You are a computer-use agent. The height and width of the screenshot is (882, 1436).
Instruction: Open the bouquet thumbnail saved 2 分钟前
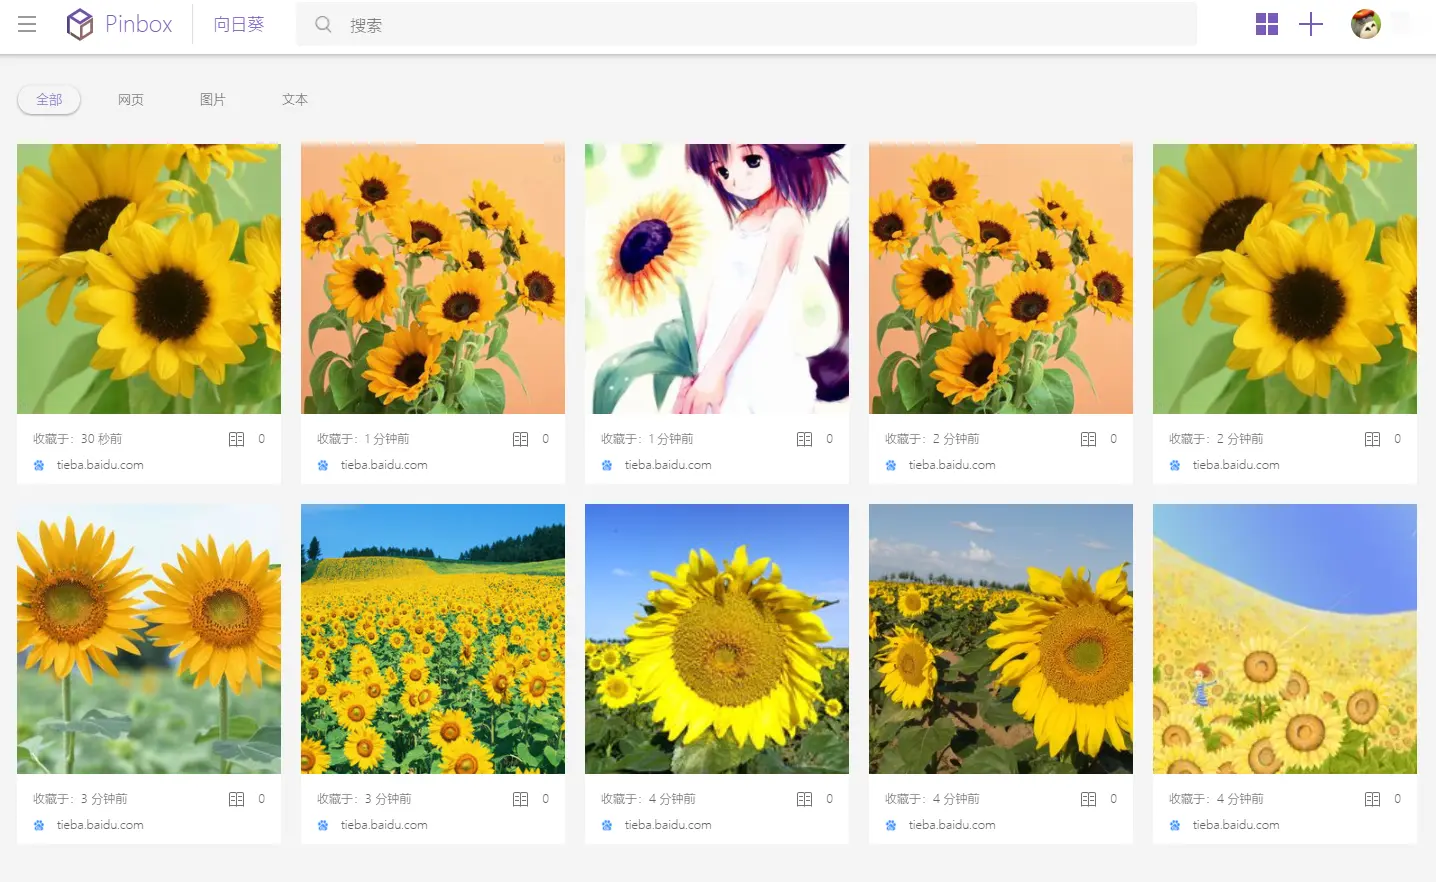pos(1001,279)
